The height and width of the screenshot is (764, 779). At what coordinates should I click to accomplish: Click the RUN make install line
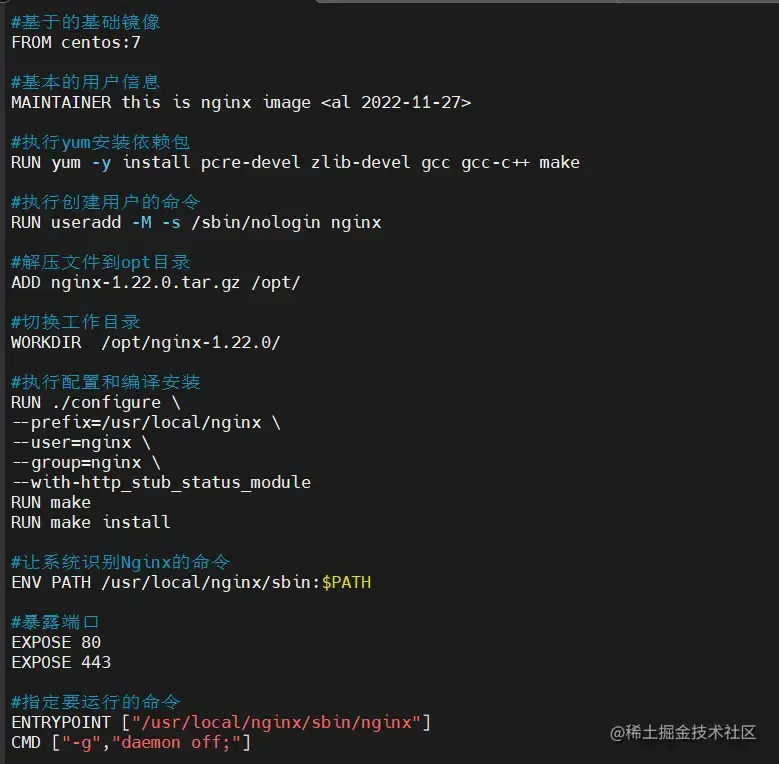90,523
